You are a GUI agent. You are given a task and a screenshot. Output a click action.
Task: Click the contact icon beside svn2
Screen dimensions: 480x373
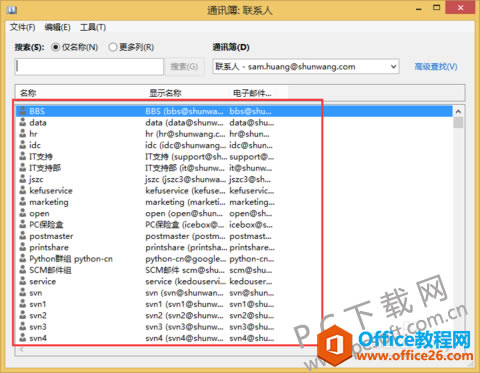point(22,315)
